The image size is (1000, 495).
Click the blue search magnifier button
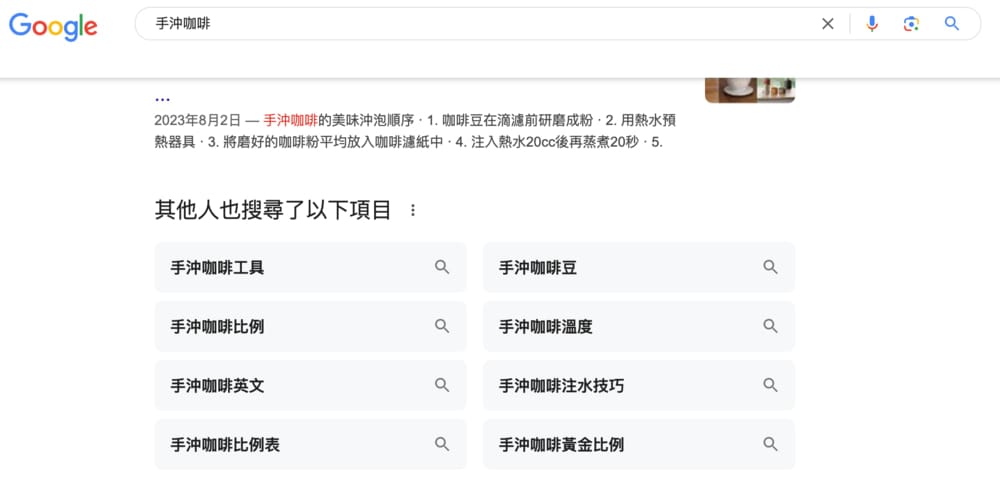[x=952, y=24]
